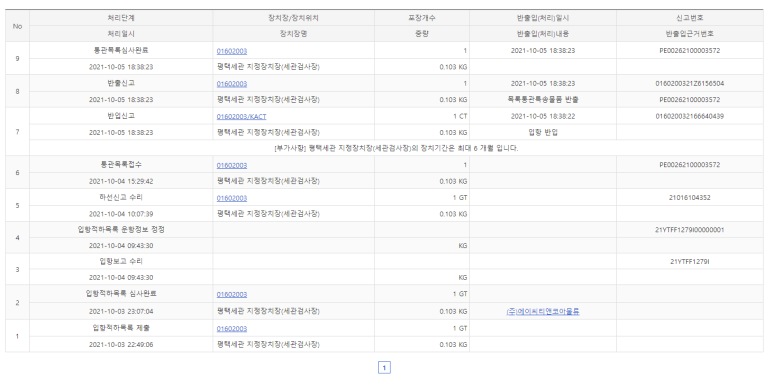Screen dimensions: 773x375
Task: Click 2021-10-04 09:43:30 in row No 4
Action: [121, 246]
